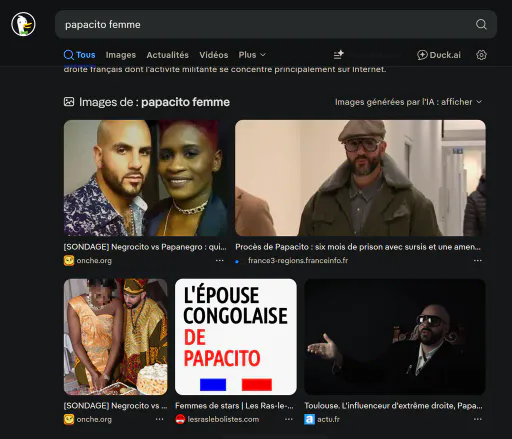Click the actu.fr source text
The height and width of the screenshot is (439, 512).
click(328, 419)
